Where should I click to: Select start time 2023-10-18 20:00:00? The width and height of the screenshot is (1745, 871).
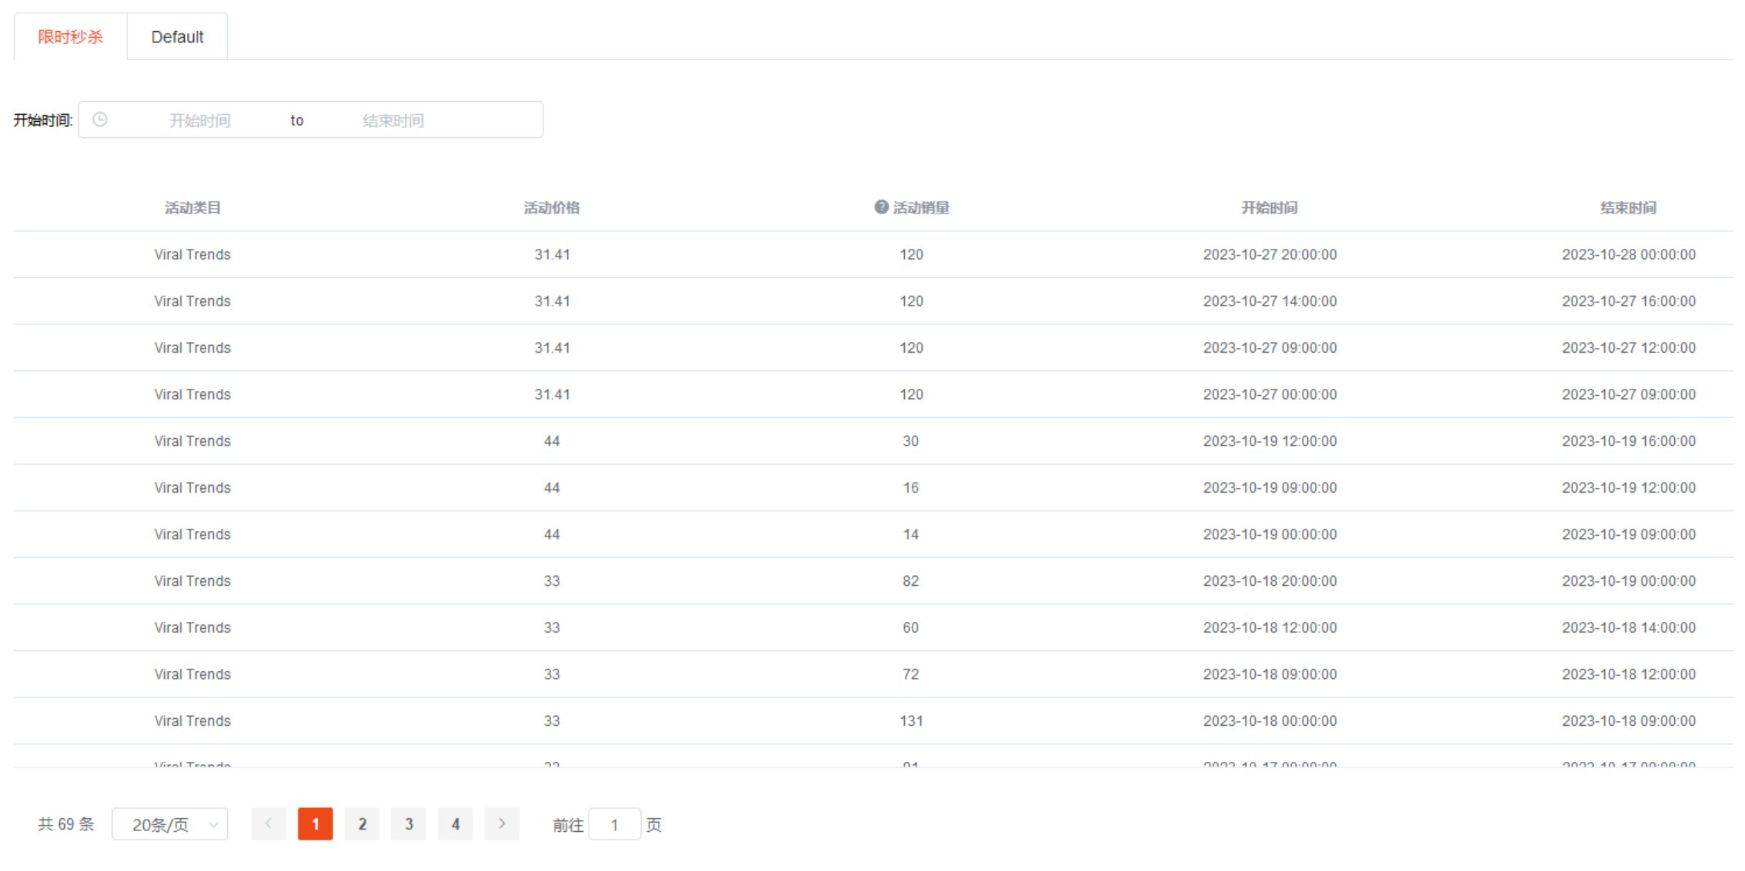(1270, 581)
